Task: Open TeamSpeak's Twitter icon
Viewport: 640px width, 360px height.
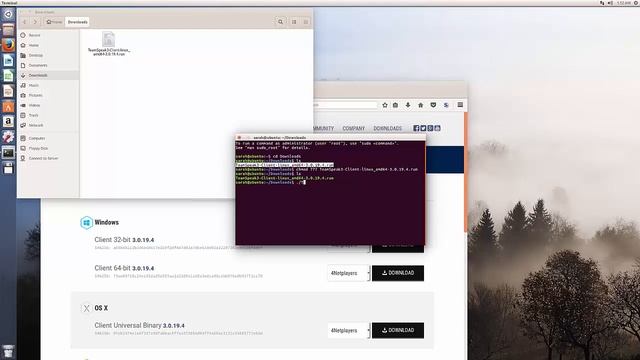Action: pyautogui.click(x=423, y=128)
